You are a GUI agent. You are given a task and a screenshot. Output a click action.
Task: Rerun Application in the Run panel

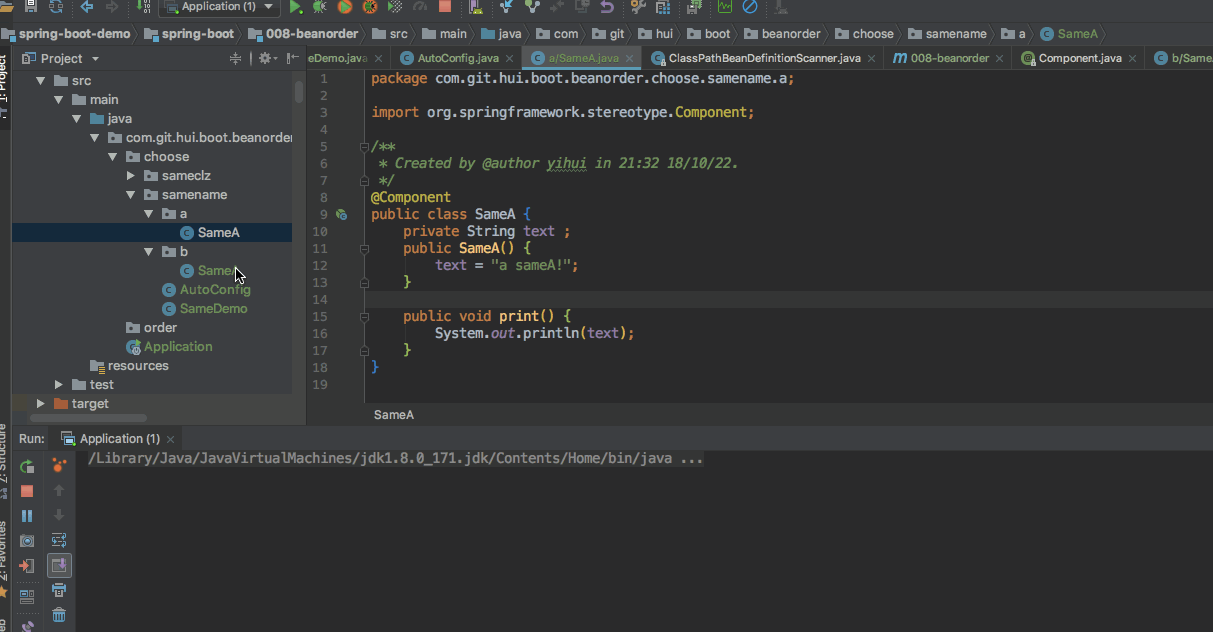[28, 466]
